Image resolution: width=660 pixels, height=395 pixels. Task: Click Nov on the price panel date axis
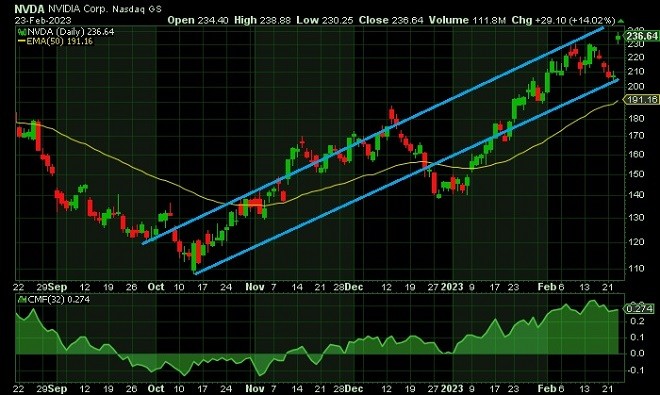pyautogui.click(x=255, y=287)
